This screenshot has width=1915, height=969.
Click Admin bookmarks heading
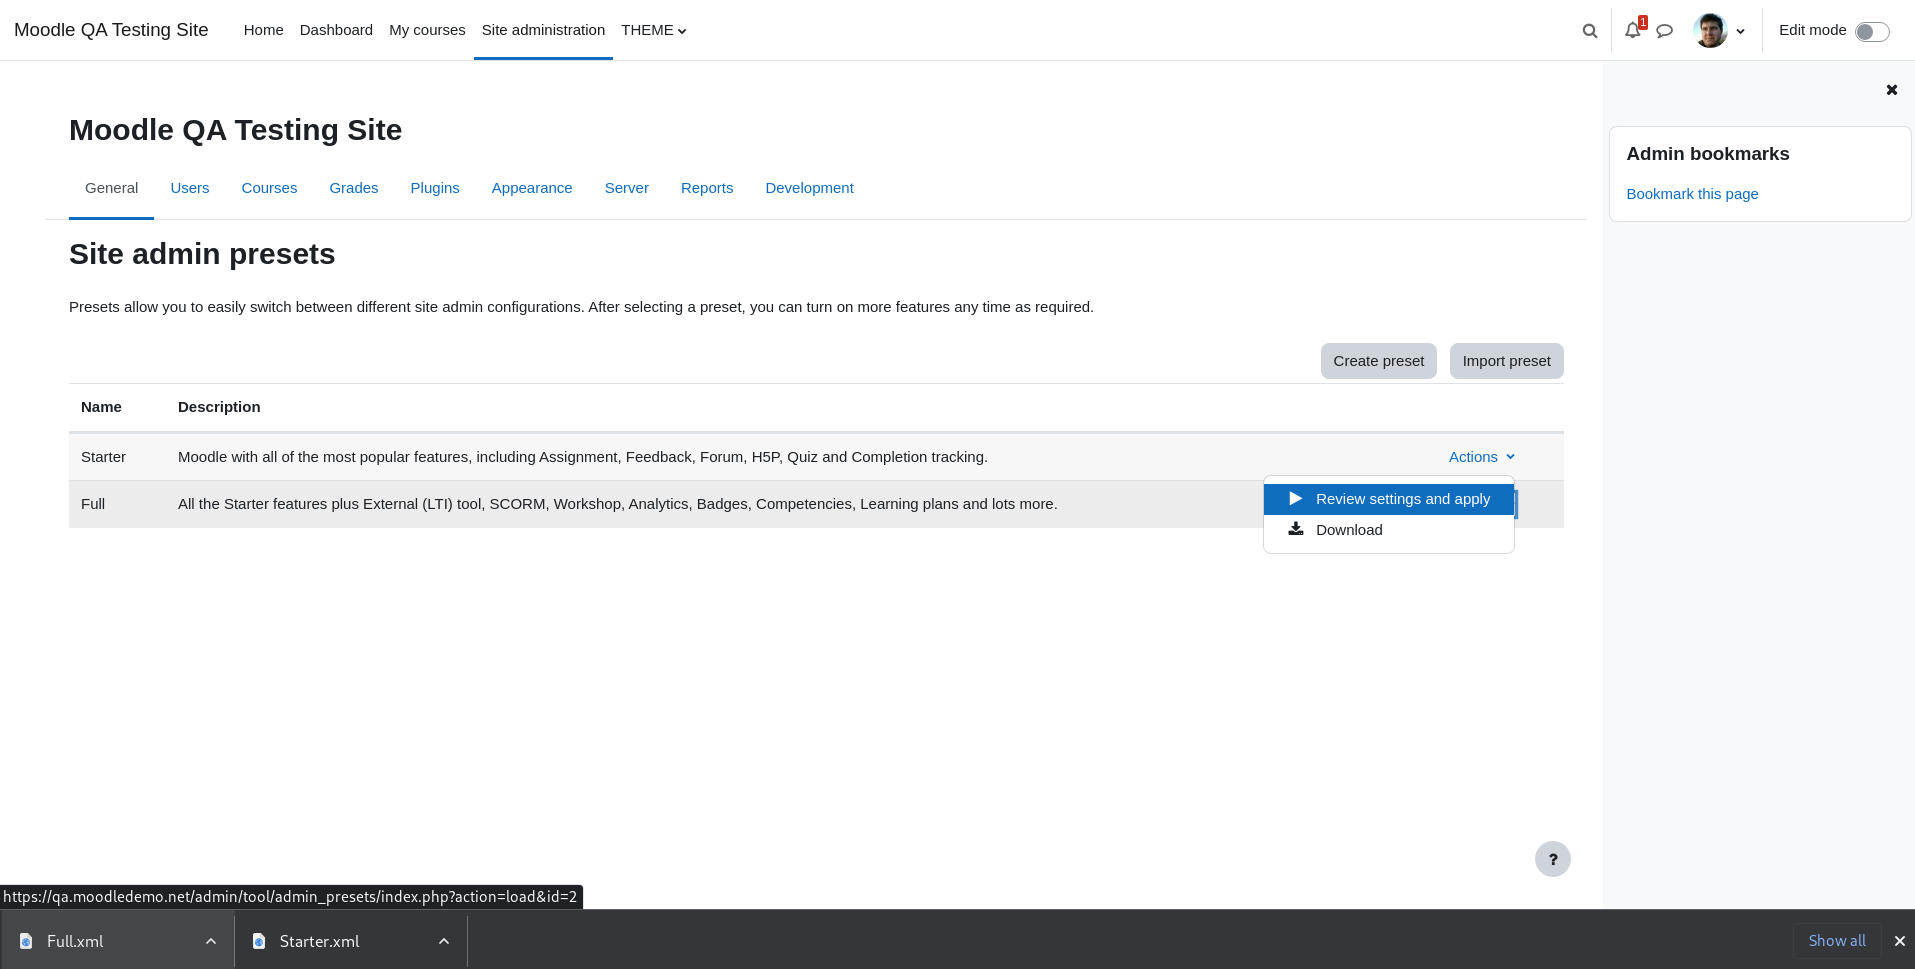point(1707,154)
